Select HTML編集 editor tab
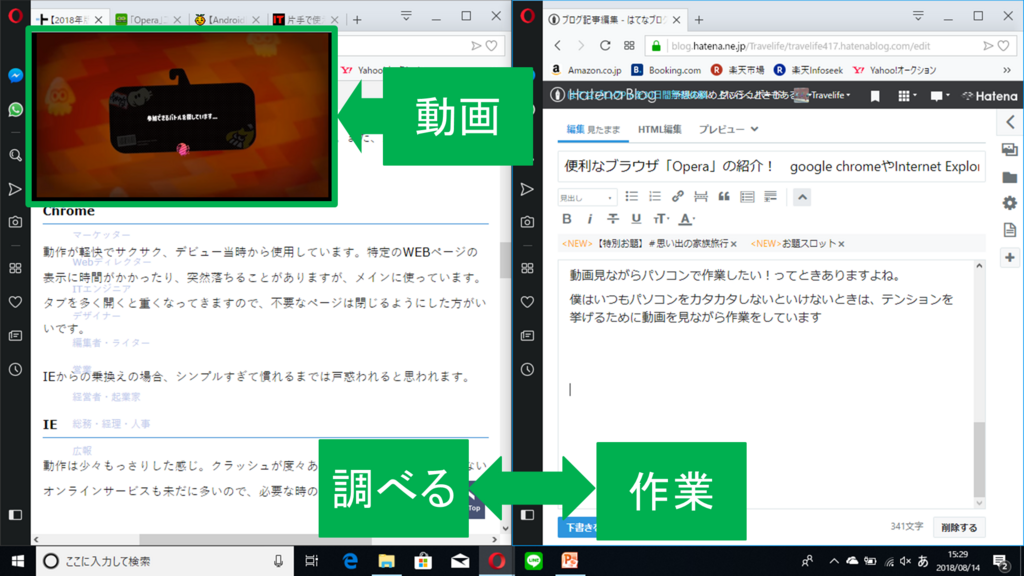Viewport: 1024px width, 576px height. [x=660, y=129]
